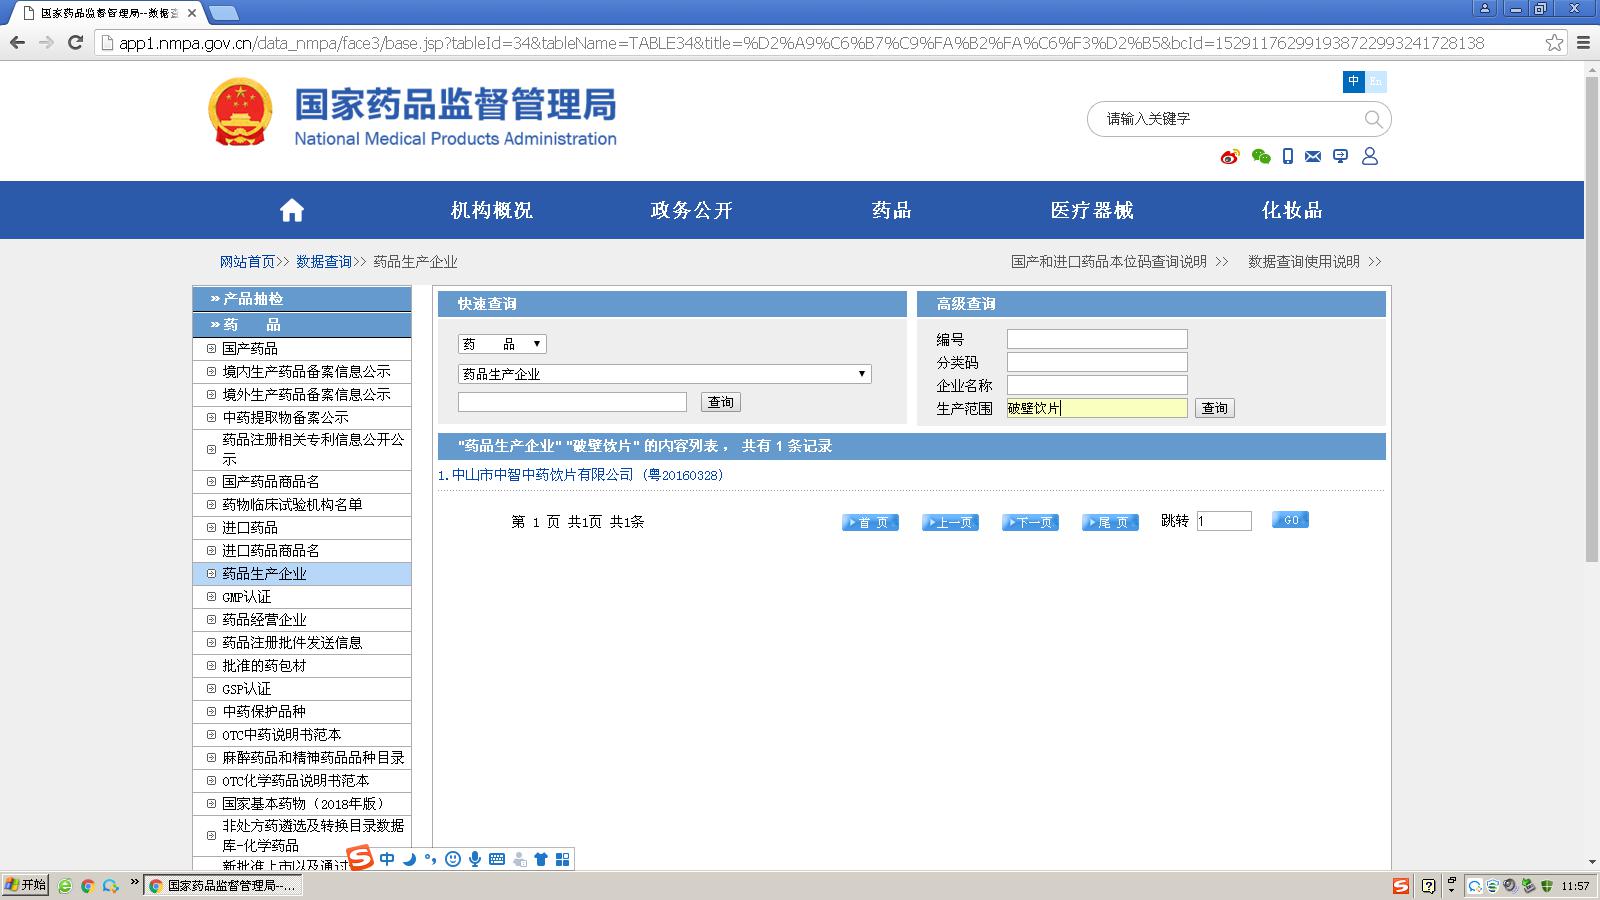
Task: Click the GO page jump button
Action: click(1290, 519)
